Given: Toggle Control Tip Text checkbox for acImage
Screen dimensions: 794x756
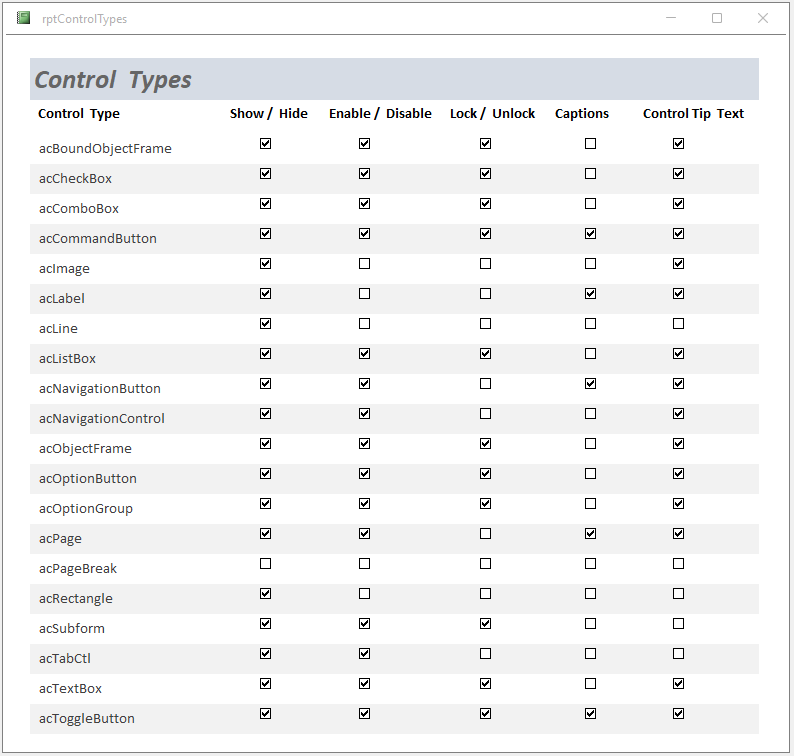Looking at the screenshot, I should tap(678, 263).
